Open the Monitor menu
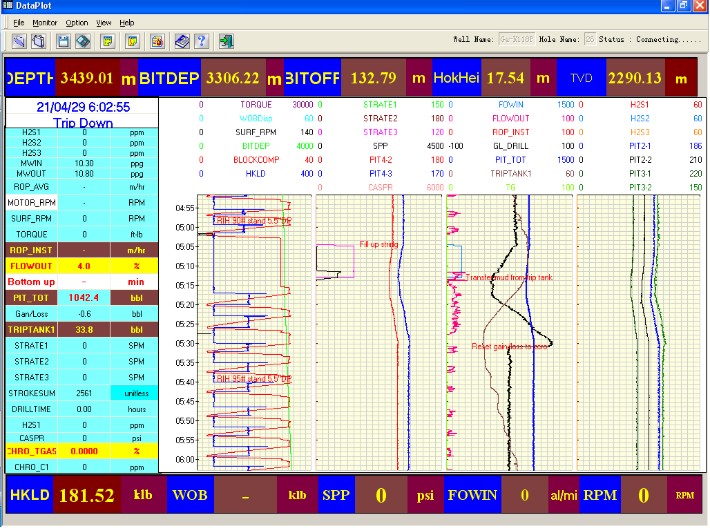The height and width of the screenshot is (530, 710). coord(44,21)
